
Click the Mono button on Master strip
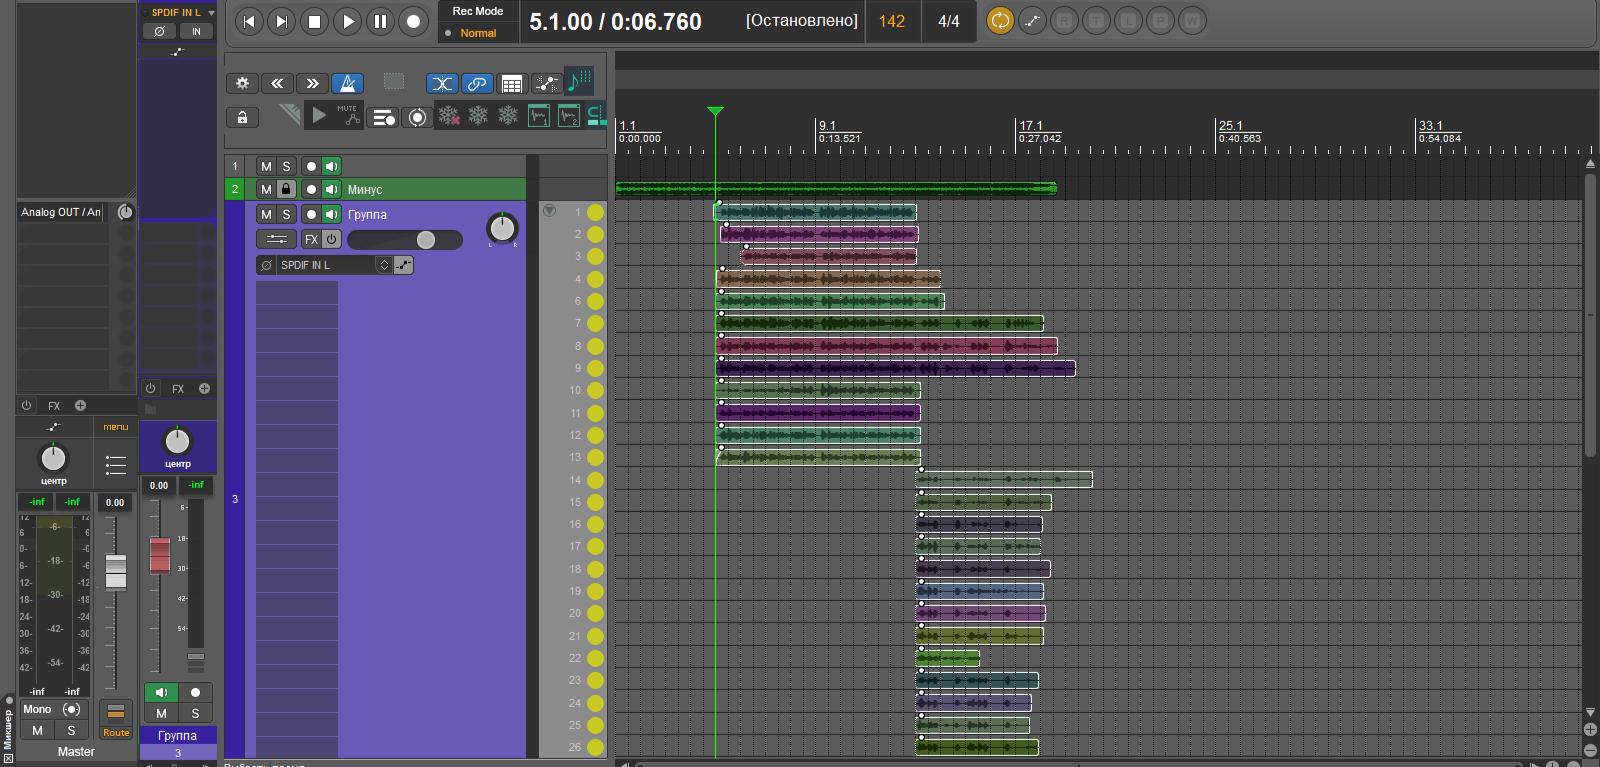point(37,709)
